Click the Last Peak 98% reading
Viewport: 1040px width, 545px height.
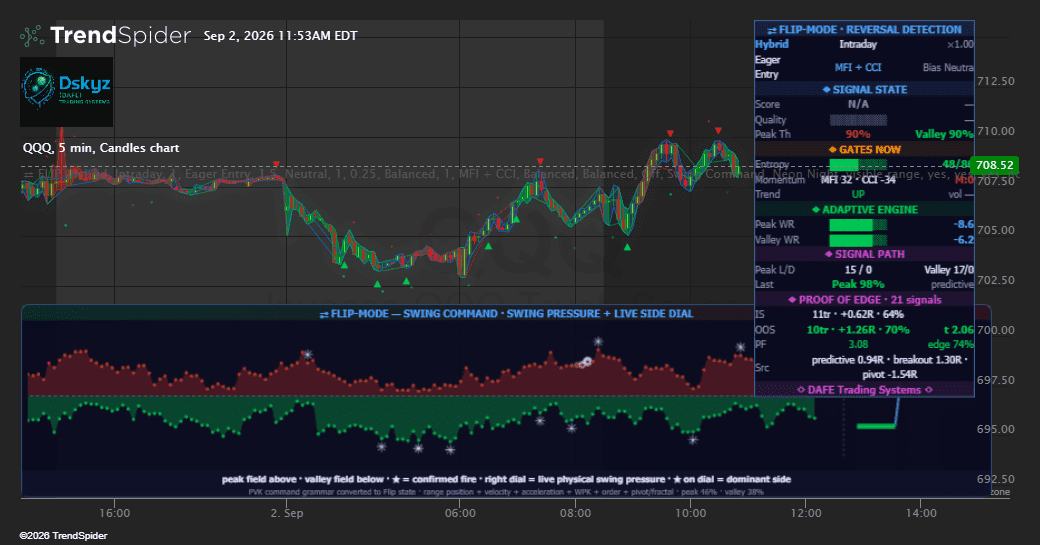(x=858, y=284)
